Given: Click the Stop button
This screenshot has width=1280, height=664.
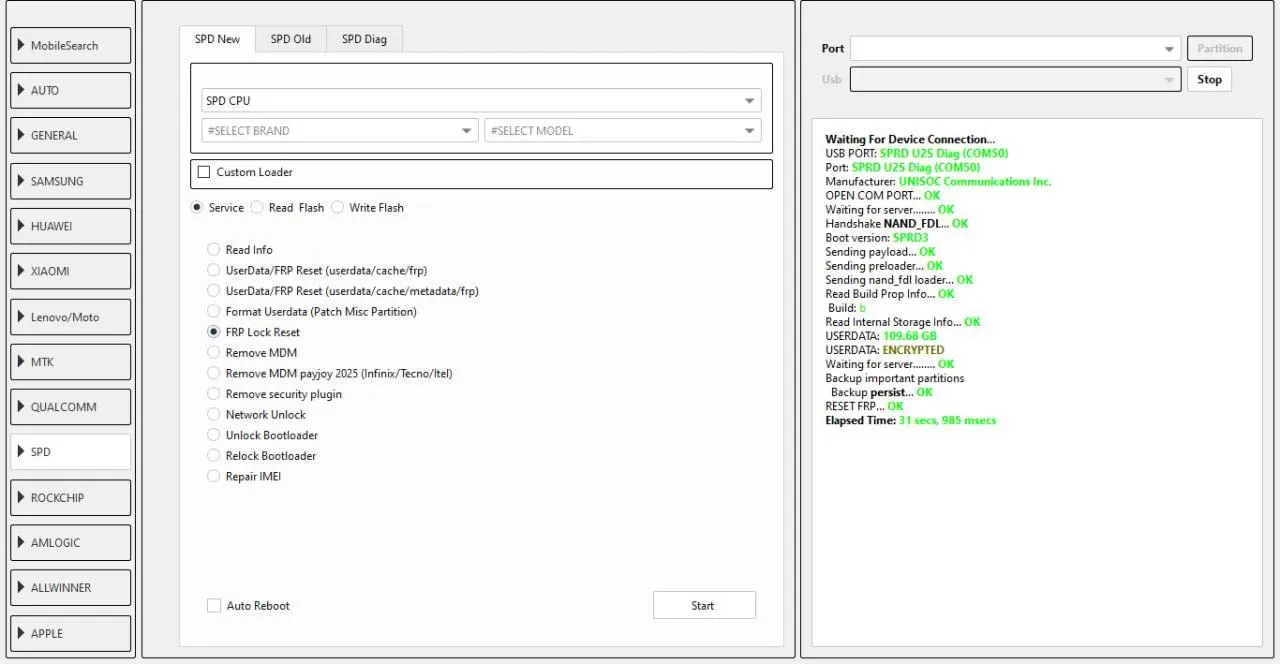Looking at the screenshot, I should click(1209, 80).
